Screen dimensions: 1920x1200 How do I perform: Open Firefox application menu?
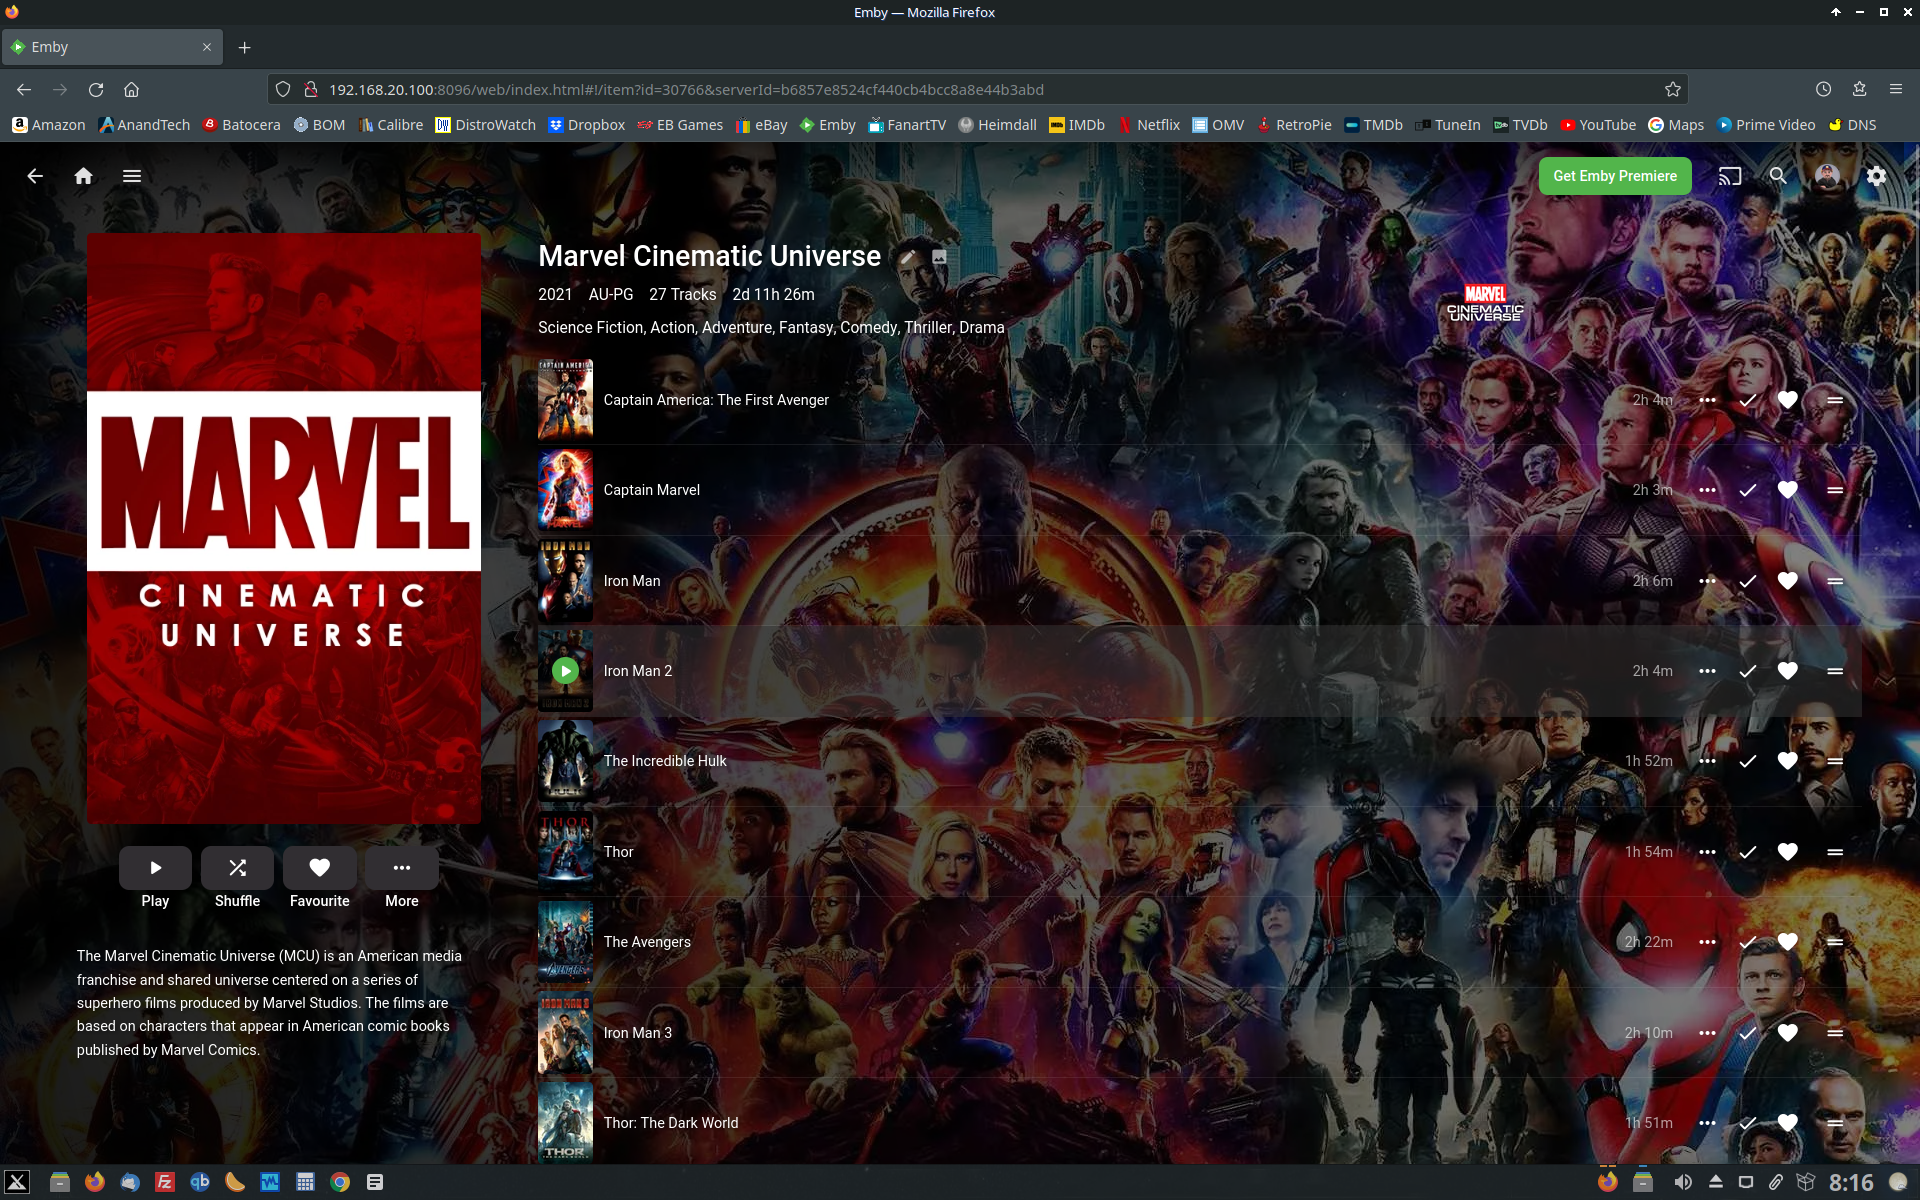tap(1895, 89)
